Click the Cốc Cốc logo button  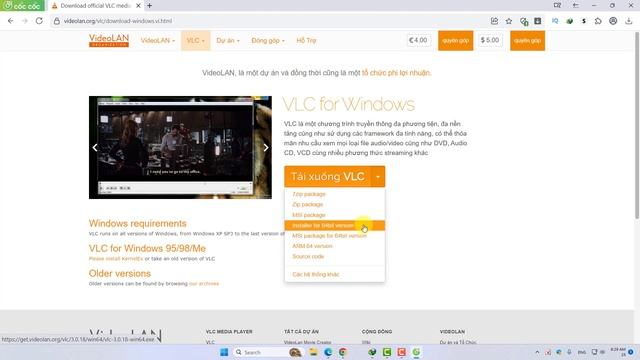point(22,6)
